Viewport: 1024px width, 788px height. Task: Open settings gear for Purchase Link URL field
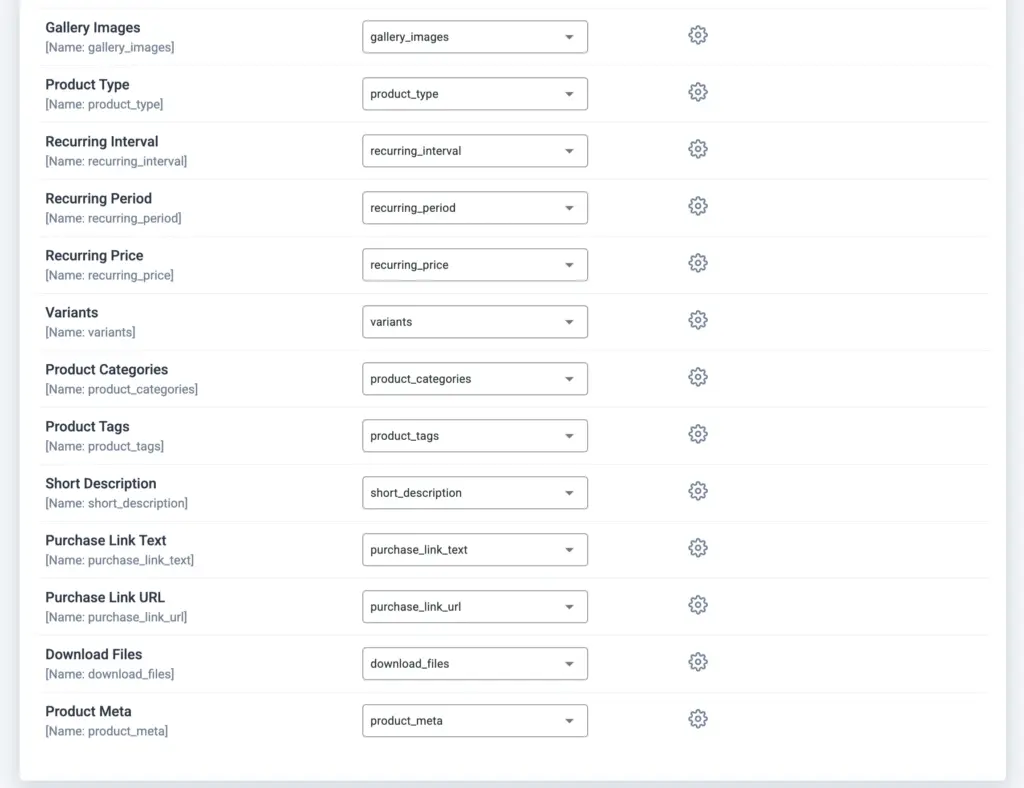tap(697, 605)
